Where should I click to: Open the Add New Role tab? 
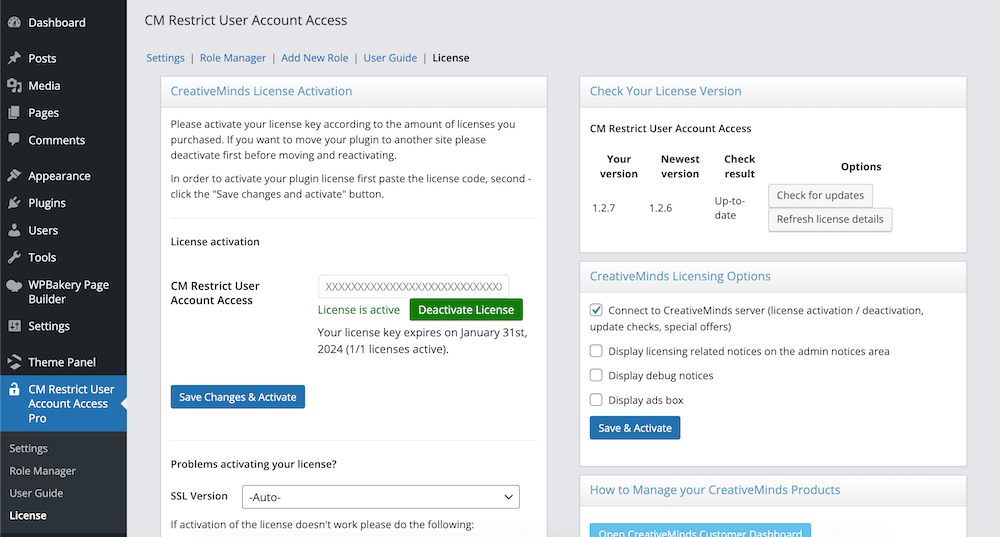pos(314,57)
